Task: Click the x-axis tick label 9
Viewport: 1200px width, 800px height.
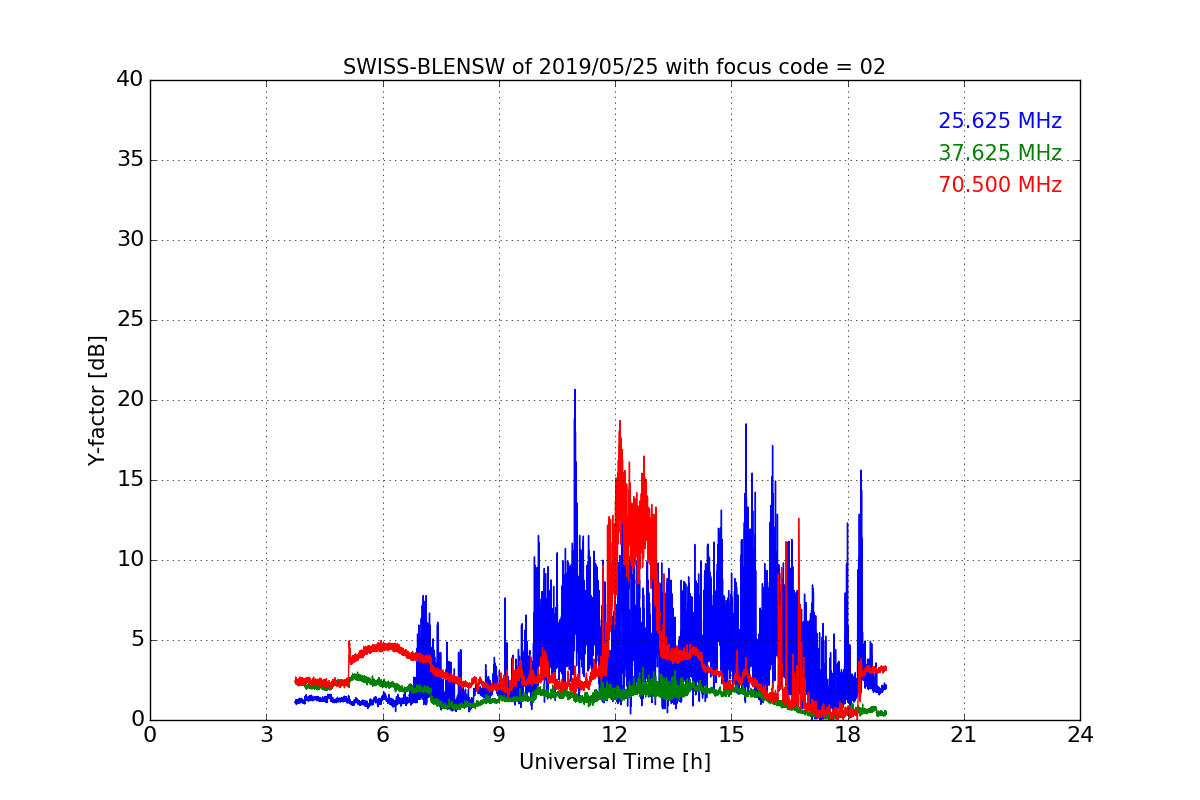Action: pos(498,735)
